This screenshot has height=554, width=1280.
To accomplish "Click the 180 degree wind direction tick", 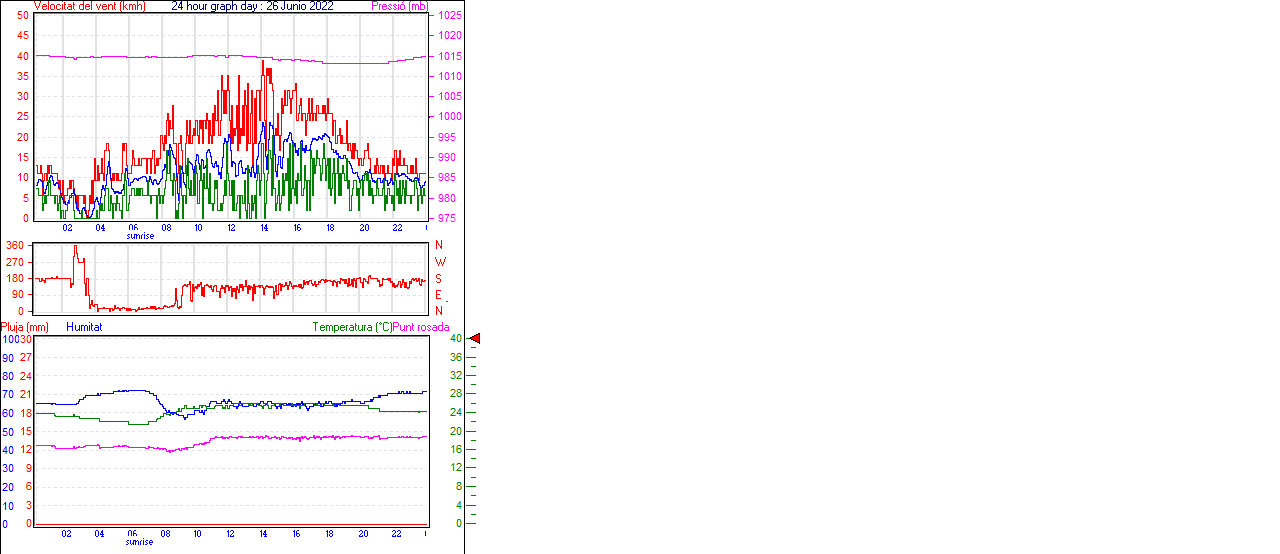I will [15, 278].
